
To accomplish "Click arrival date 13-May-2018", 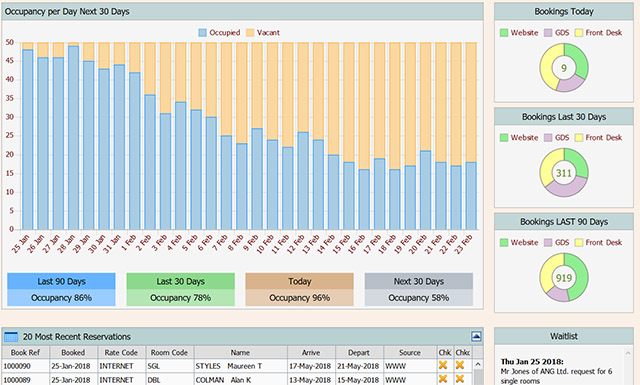I will tap(310, 380).
